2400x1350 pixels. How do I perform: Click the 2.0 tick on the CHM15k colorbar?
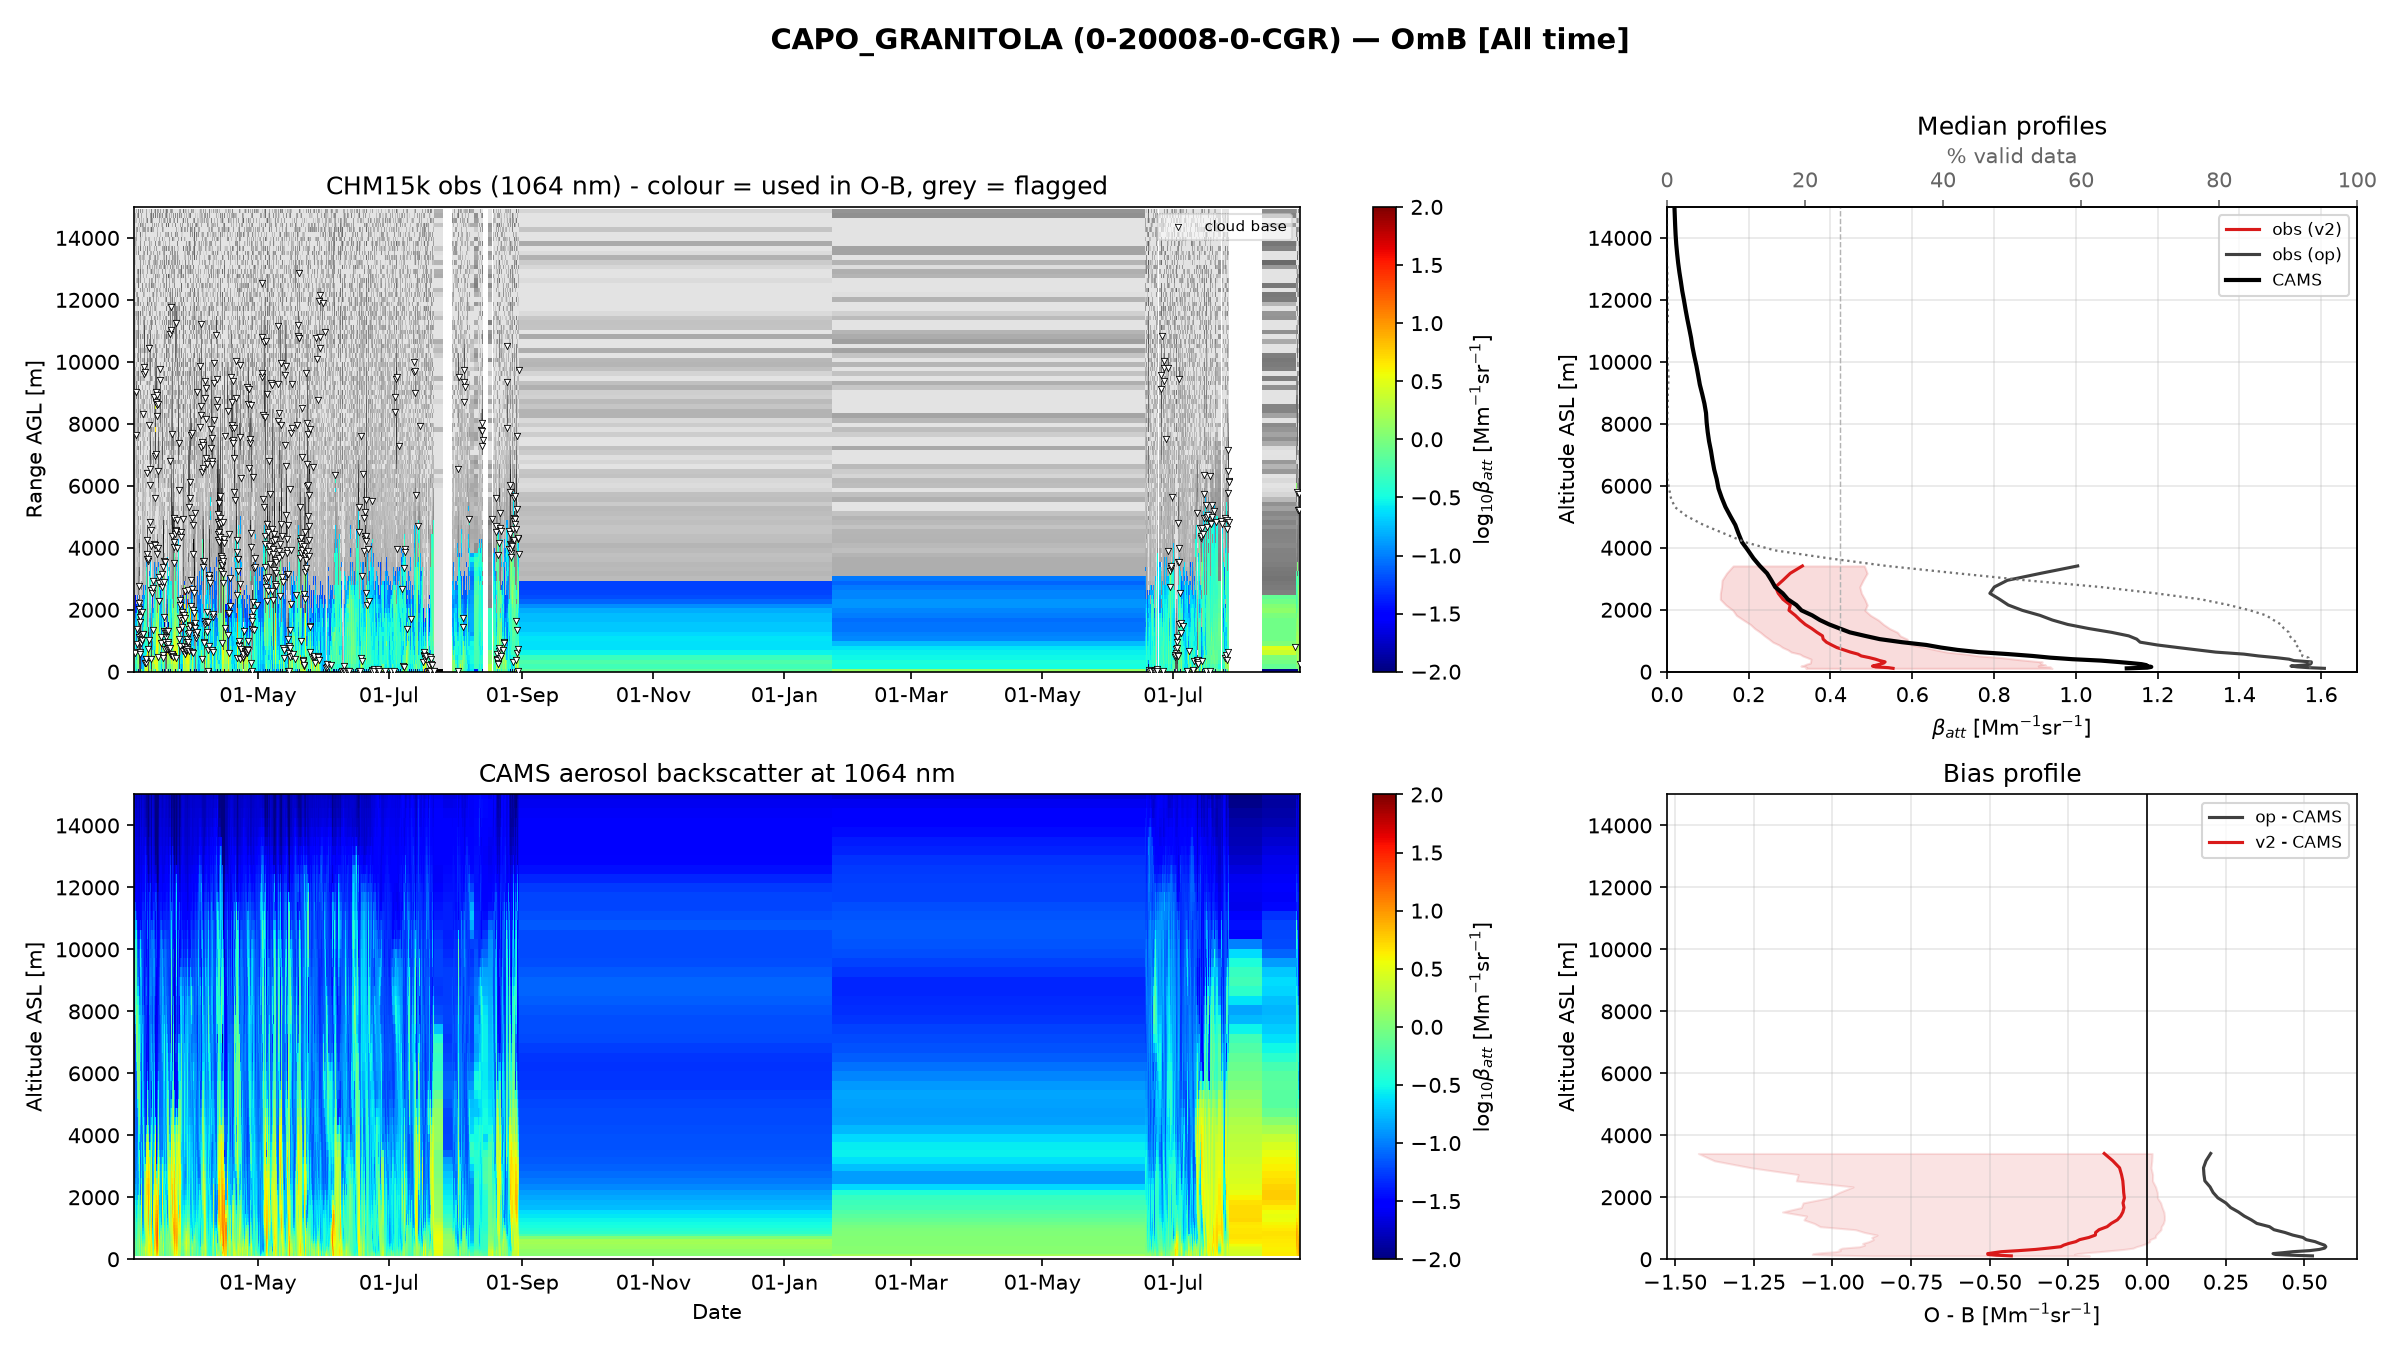[1427, 208]
